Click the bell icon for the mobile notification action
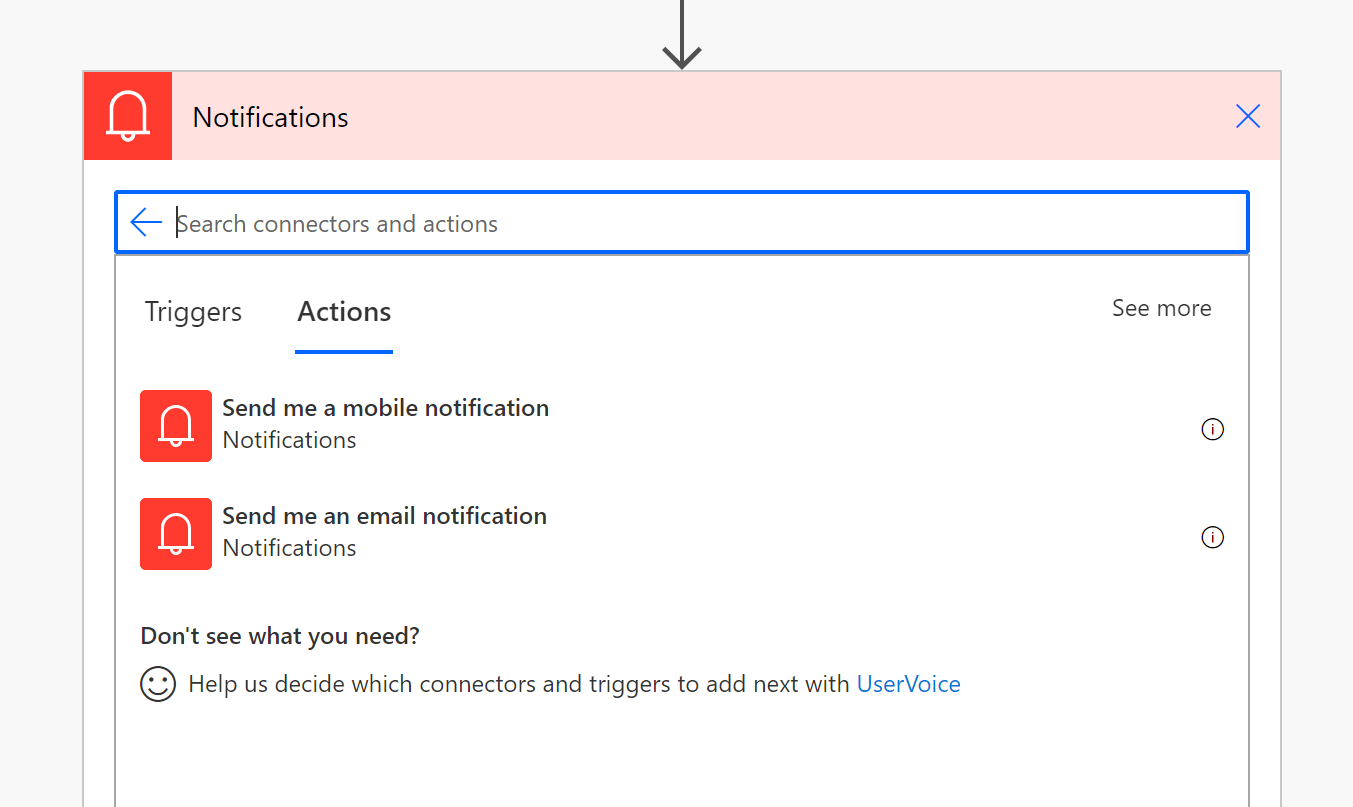This screenshot has width=1353, height=807. tap(176, 426)
